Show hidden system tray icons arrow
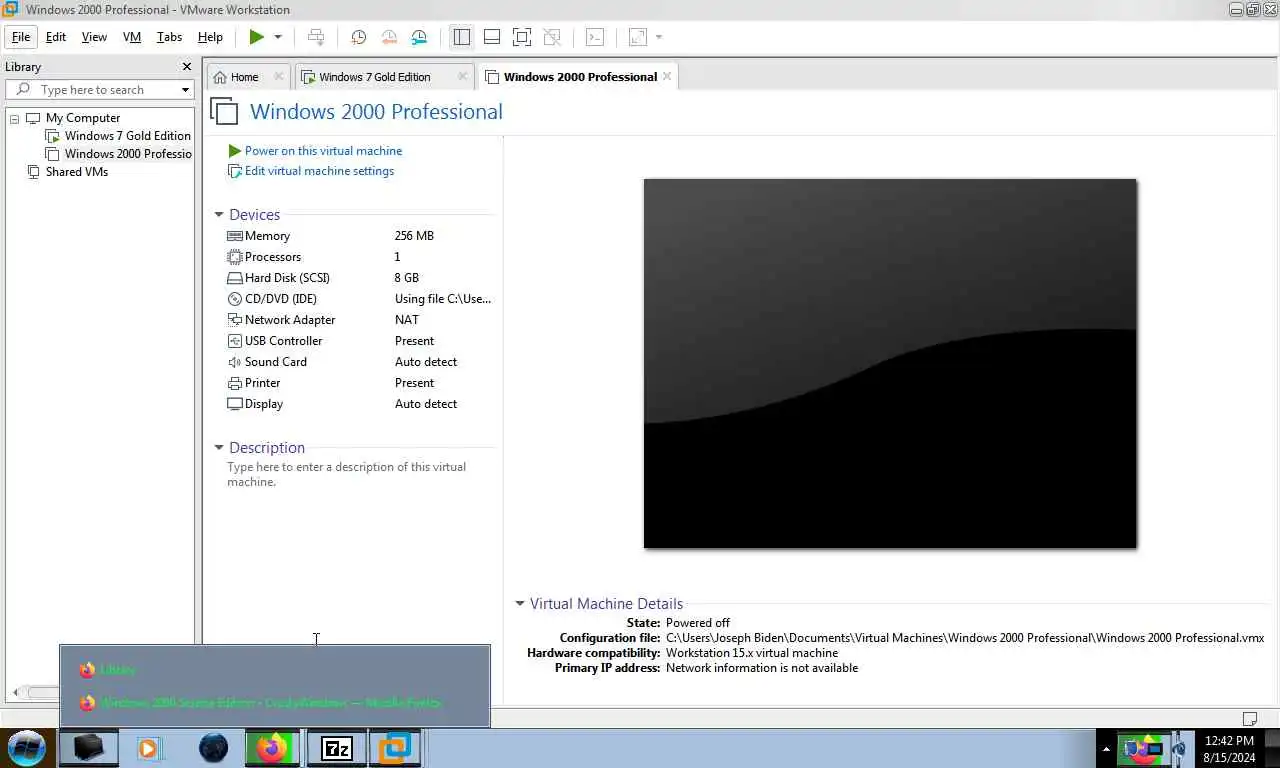The width and height of the screenshot is (1280, 768). tap(1106, 748)
